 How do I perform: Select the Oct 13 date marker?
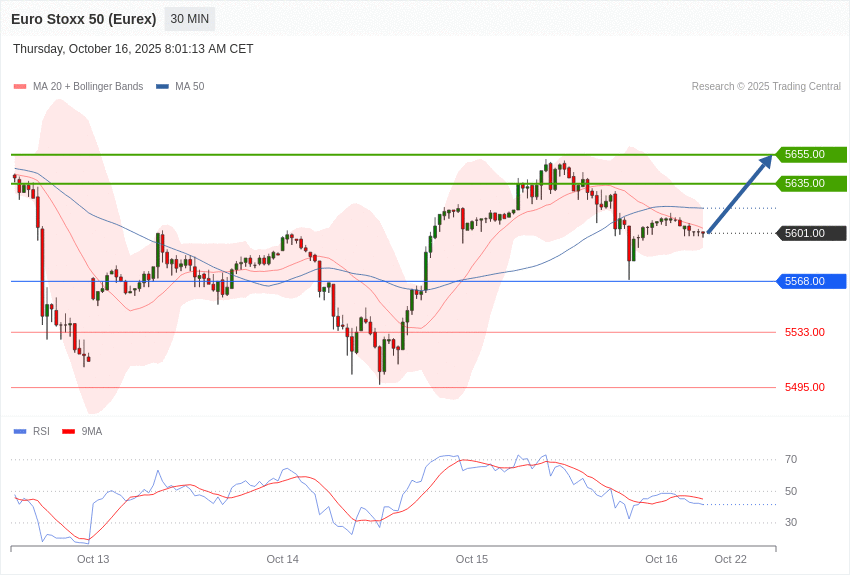[x=93, y=559]
